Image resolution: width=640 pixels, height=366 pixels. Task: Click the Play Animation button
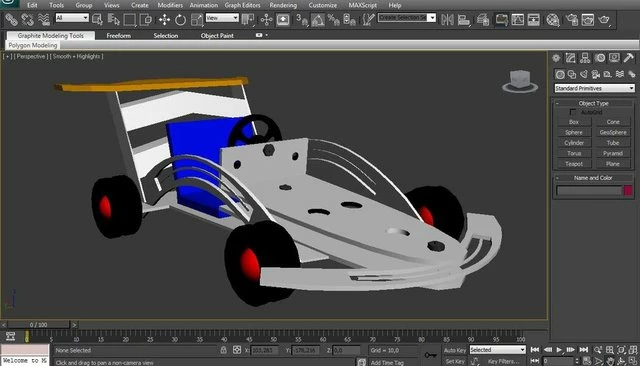tap(559, 350)
